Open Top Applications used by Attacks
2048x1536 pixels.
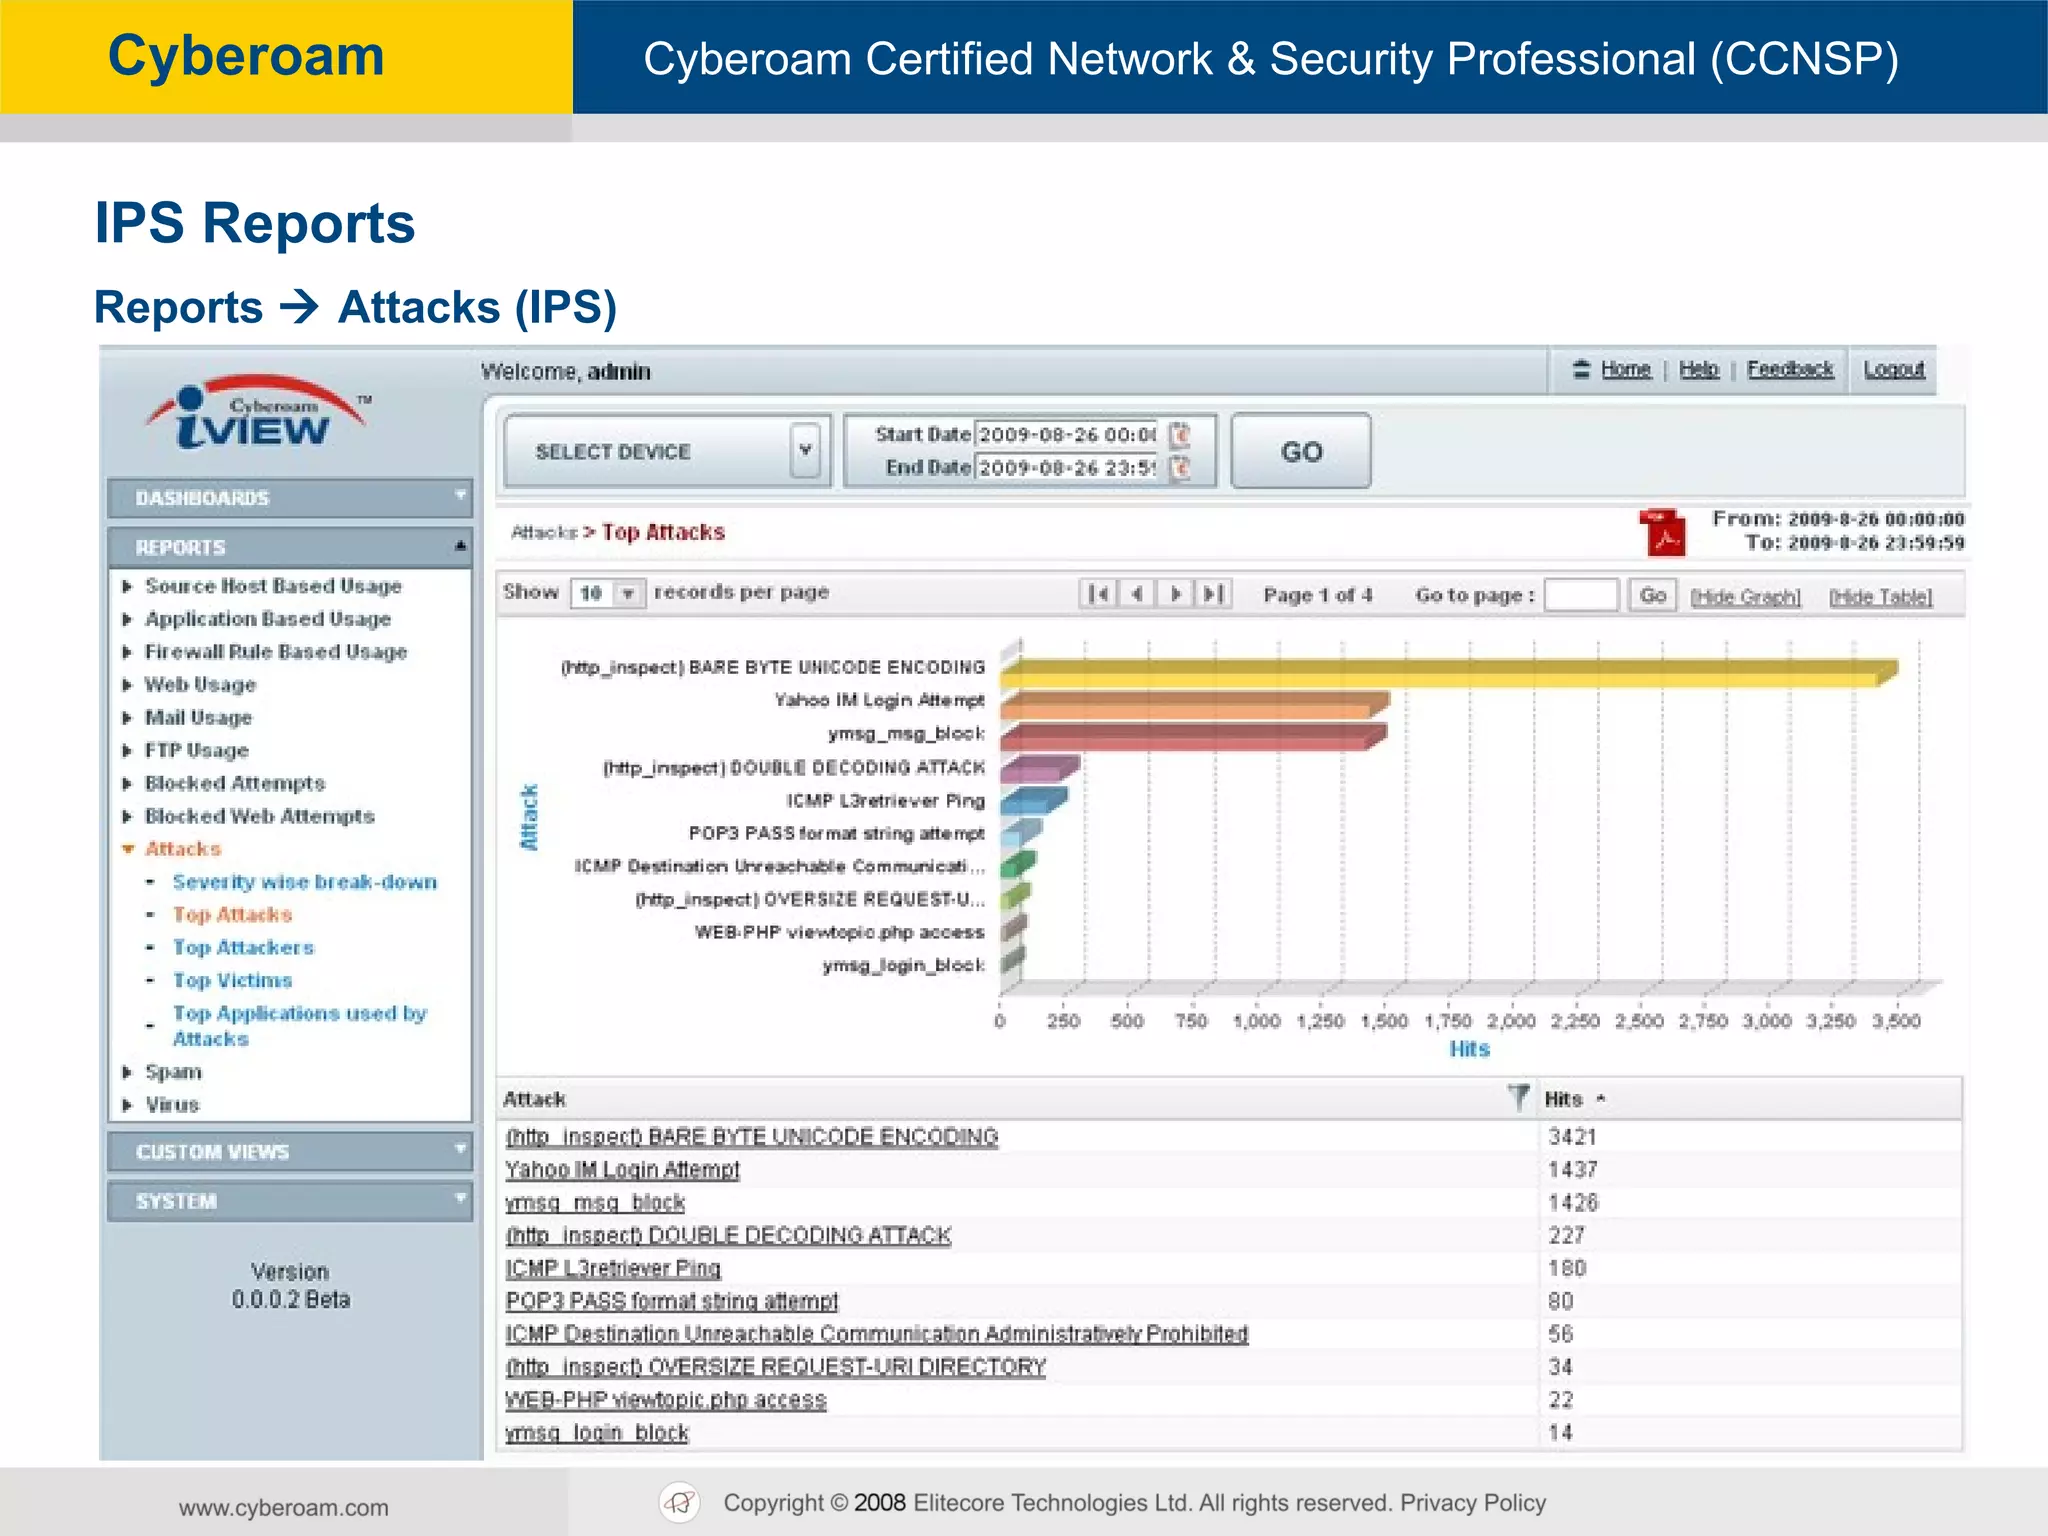(299, 1026)
